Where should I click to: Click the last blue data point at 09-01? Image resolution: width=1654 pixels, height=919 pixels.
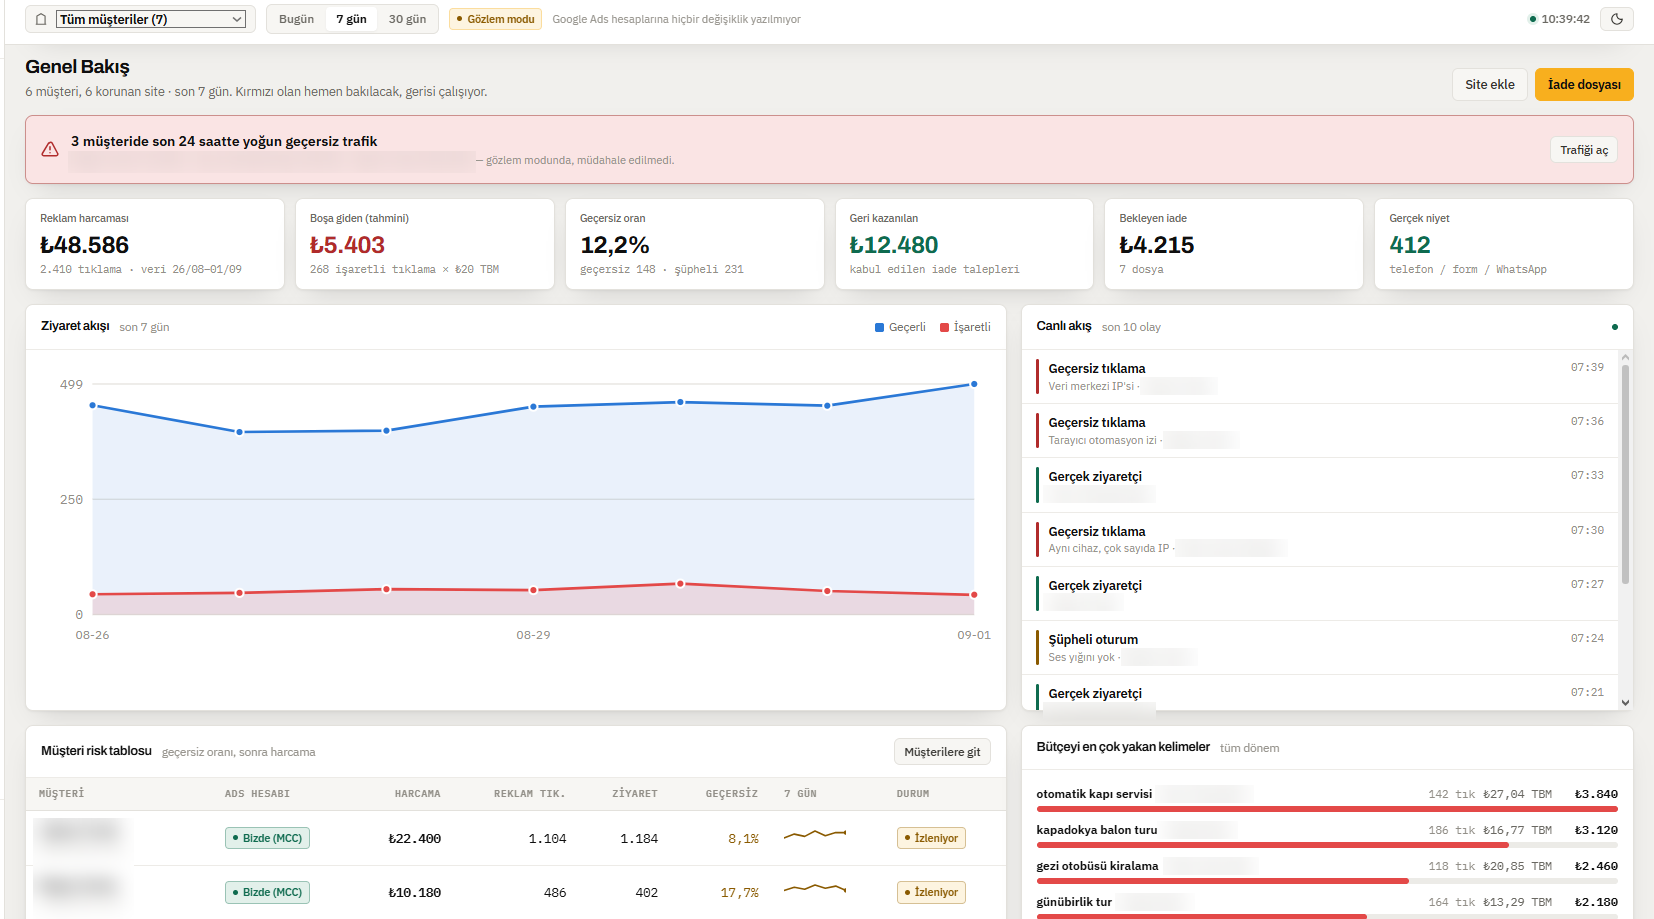(974, 384)
